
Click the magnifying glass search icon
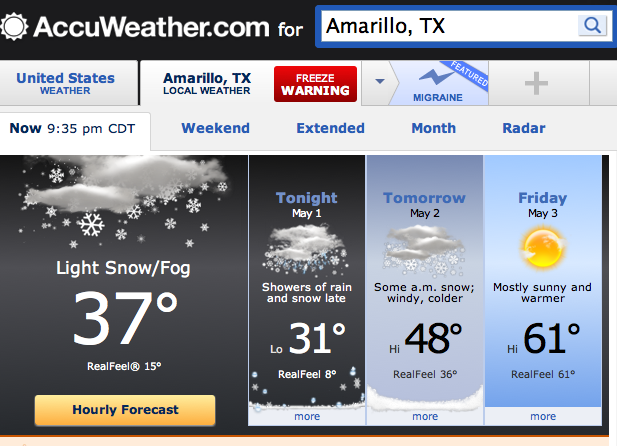click(592, 26)
